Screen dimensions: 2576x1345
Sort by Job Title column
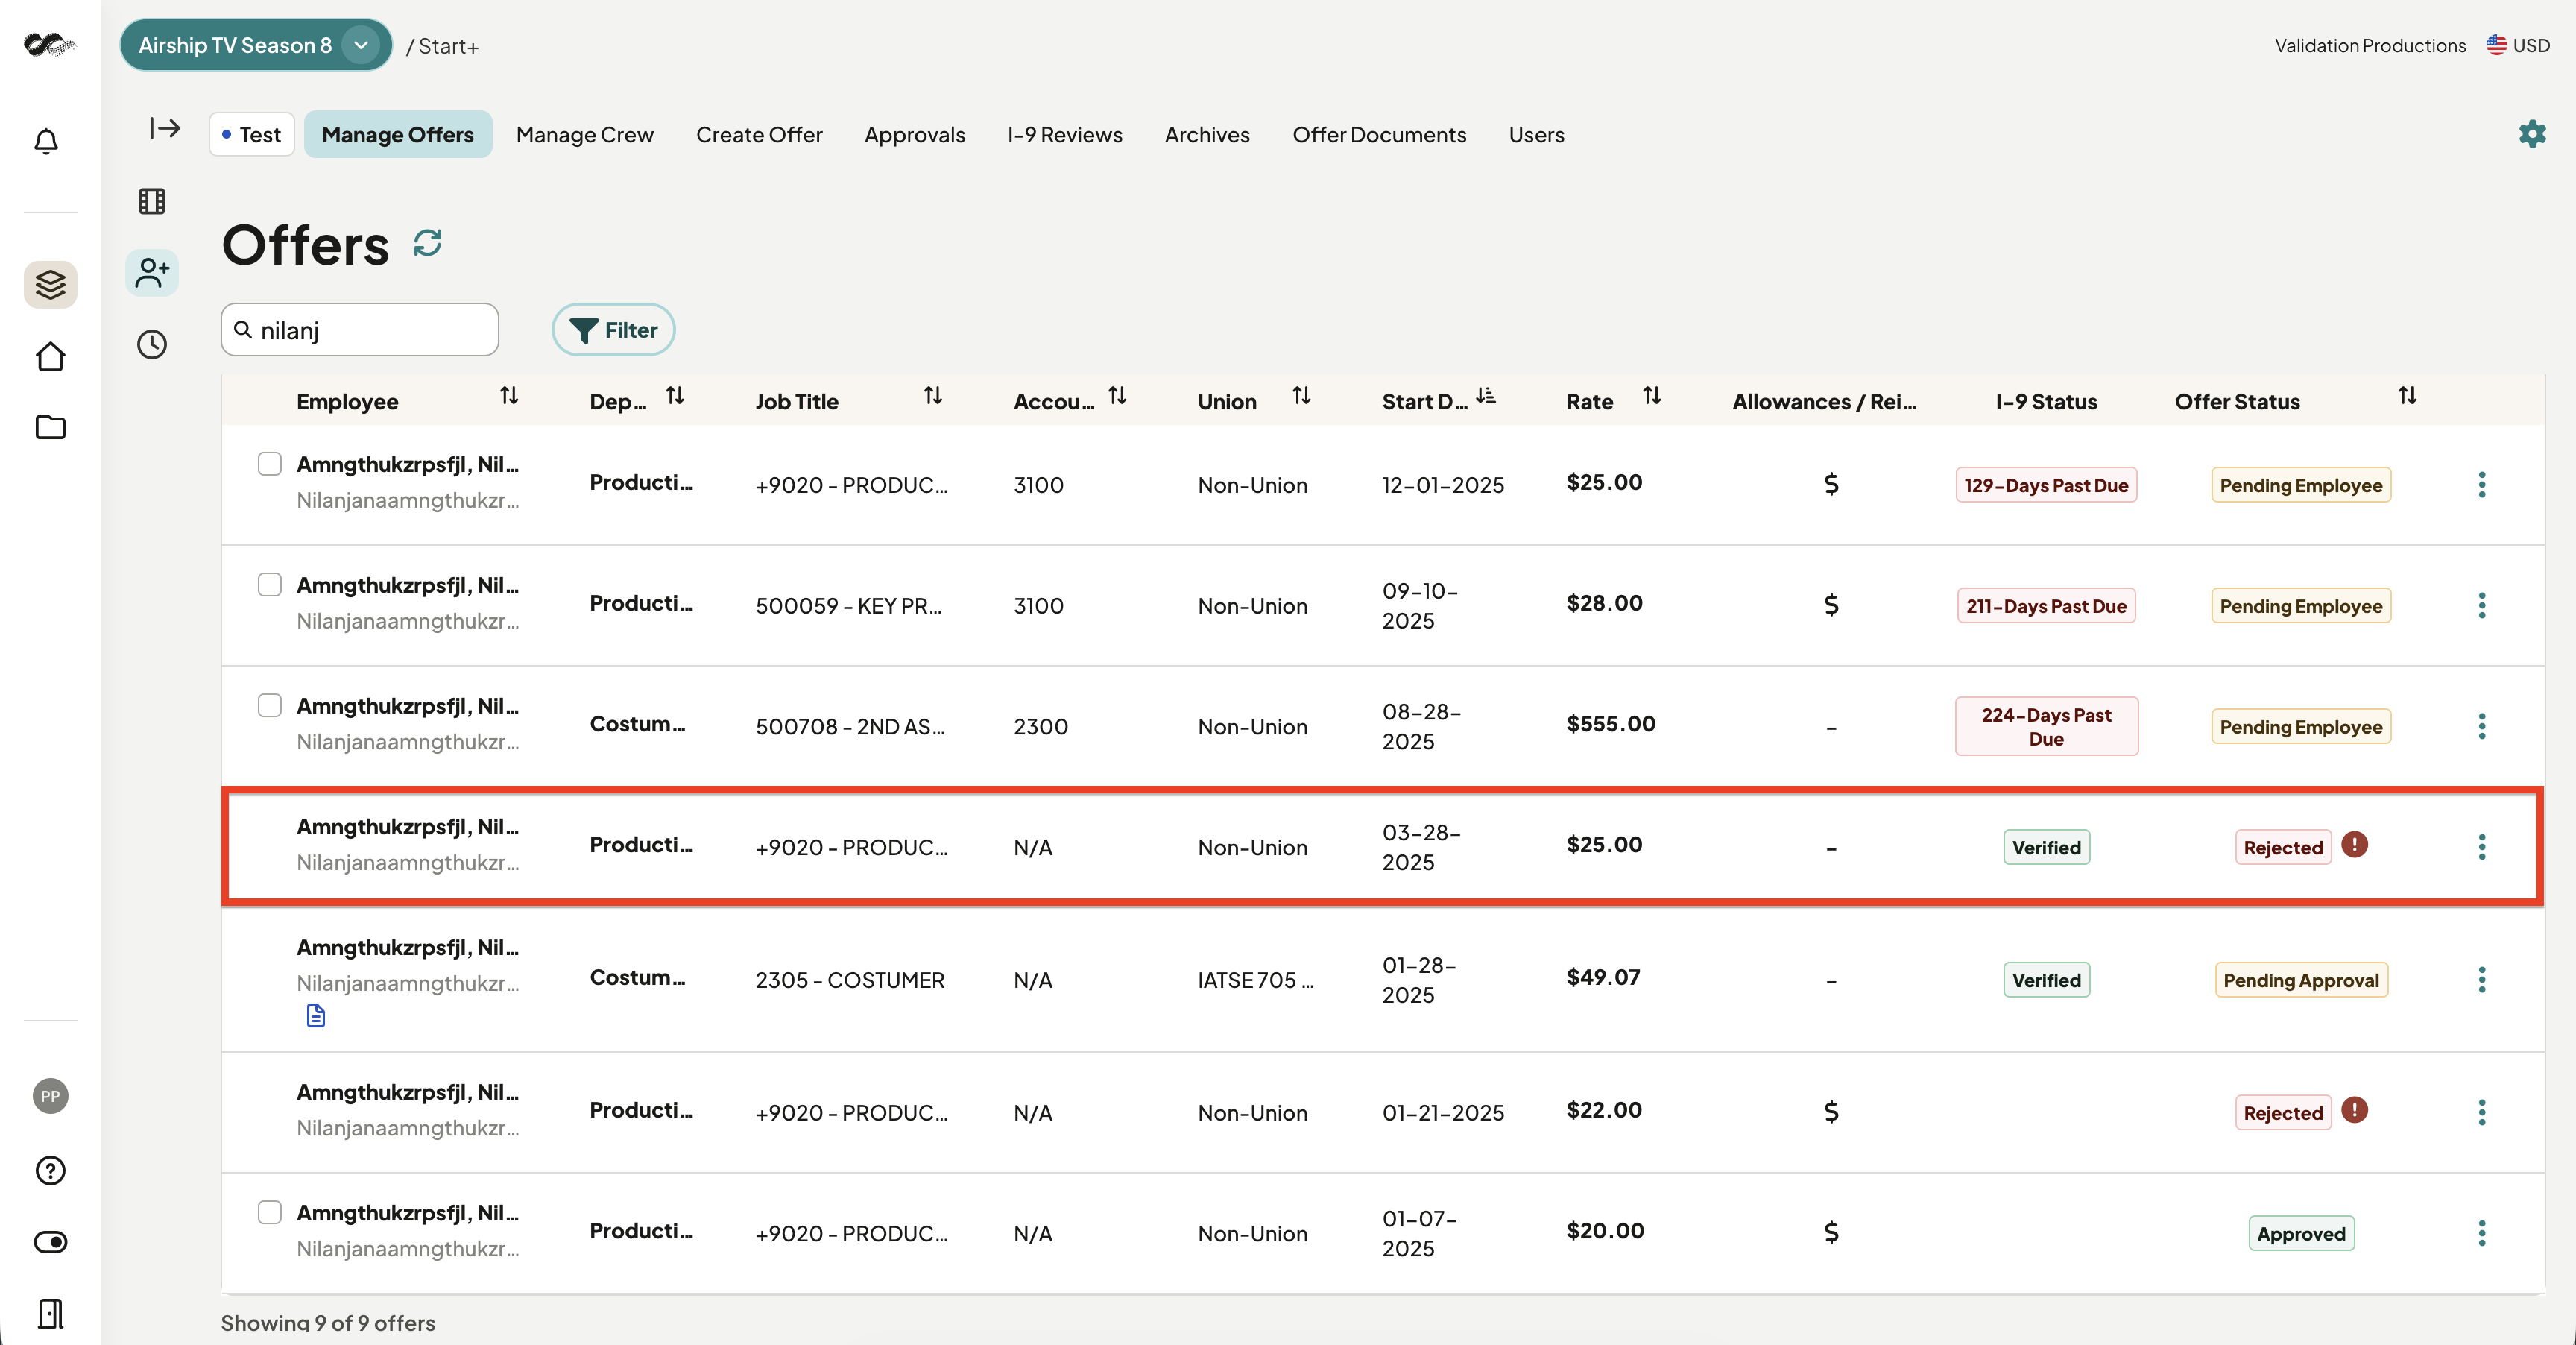coord(933,396)
